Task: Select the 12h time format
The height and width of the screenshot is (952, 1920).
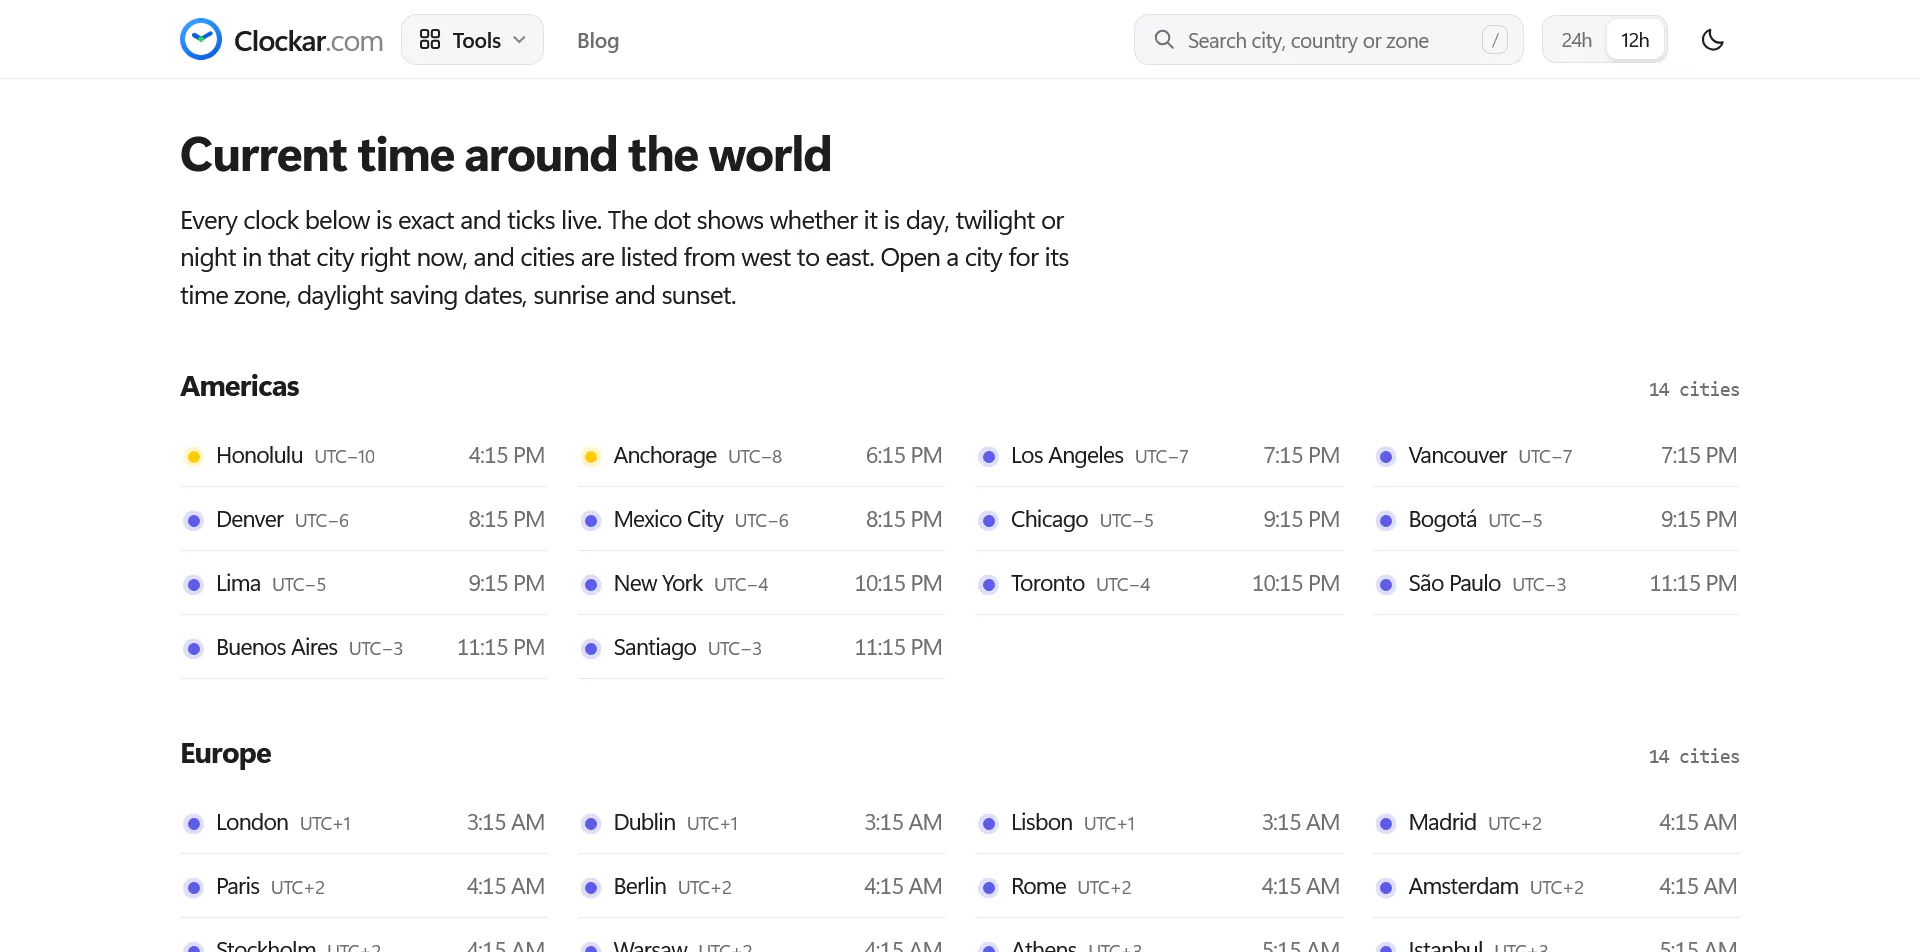Action: pyautogui.click(x=1635, y=40)
